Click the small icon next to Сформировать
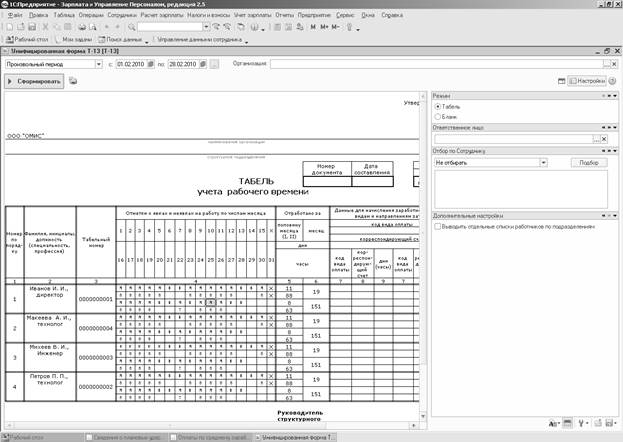The width and height of the screenshot is (623, 442). pos(73,81)
